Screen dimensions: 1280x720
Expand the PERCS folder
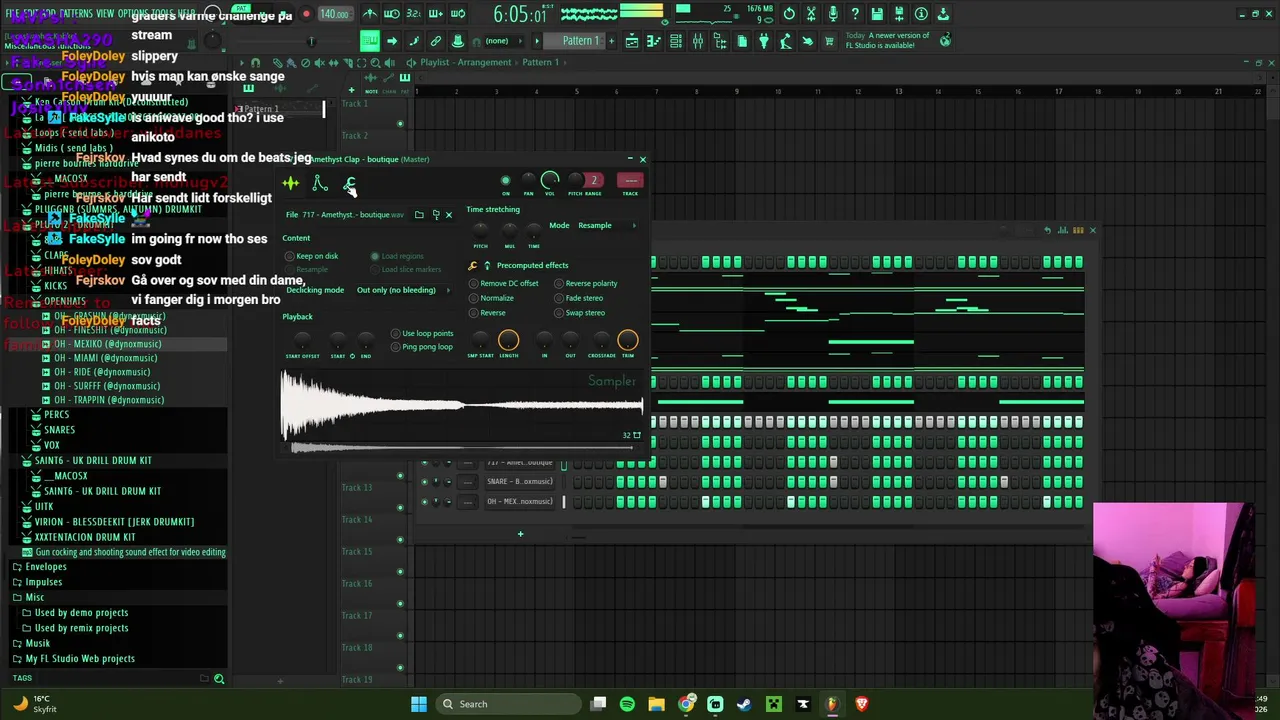(x=57, y=414)
